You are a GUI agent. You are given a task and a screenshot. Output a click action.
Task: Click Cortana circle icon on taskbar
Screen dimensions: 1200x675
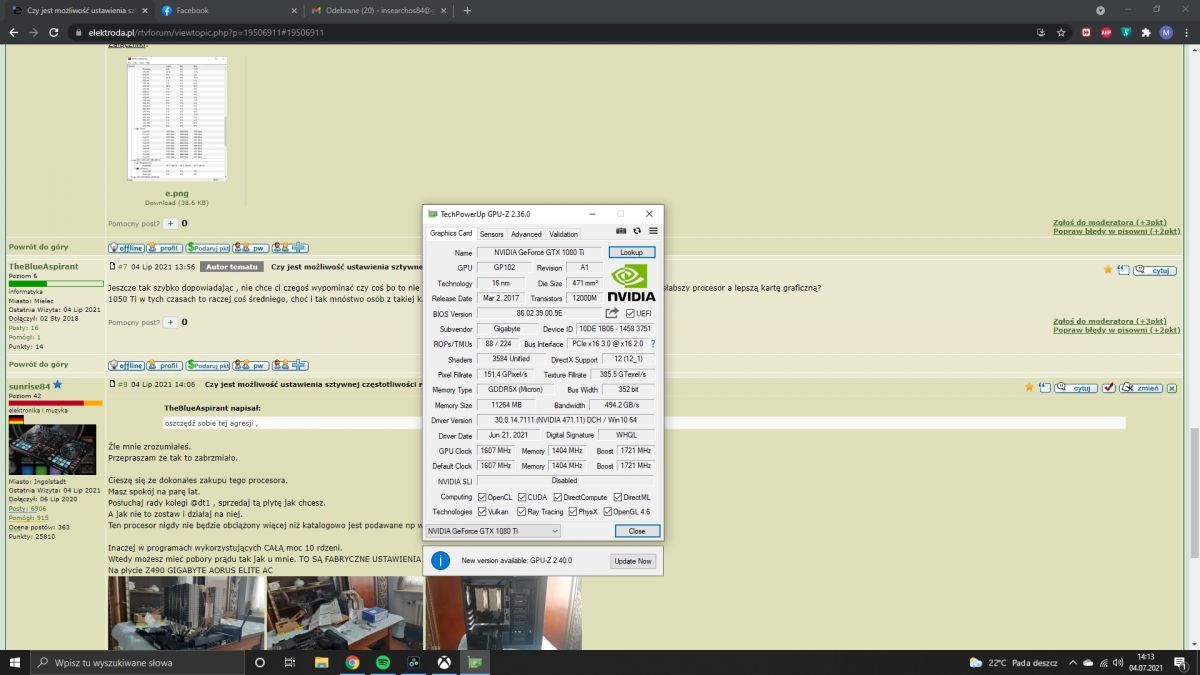coord(260,662)
